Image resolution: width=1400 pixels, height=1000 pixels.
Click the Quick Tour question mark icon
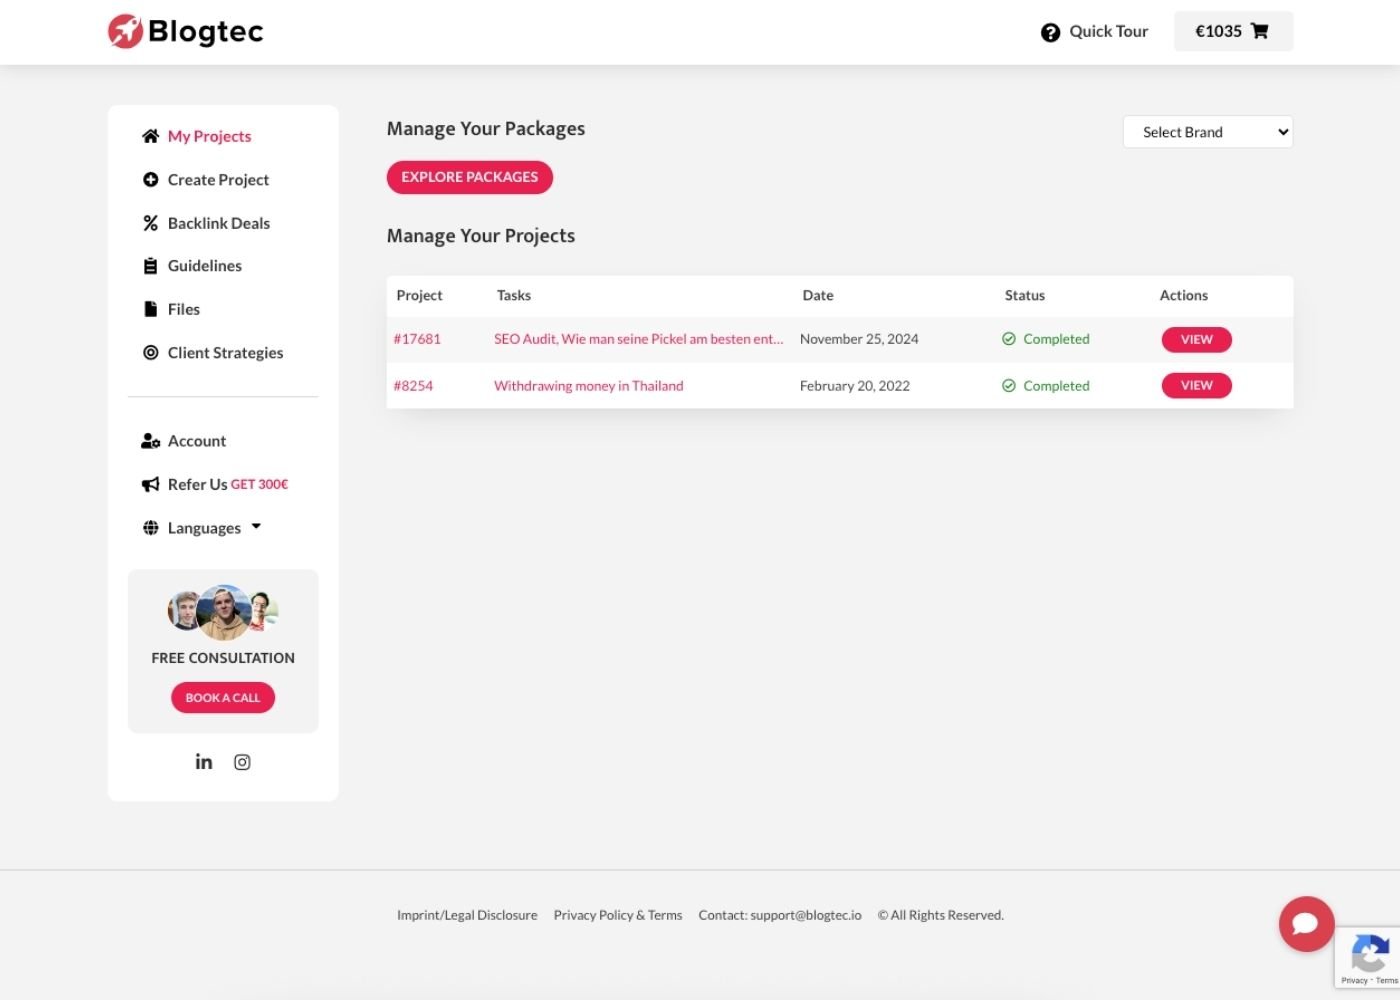[1050, 32]
